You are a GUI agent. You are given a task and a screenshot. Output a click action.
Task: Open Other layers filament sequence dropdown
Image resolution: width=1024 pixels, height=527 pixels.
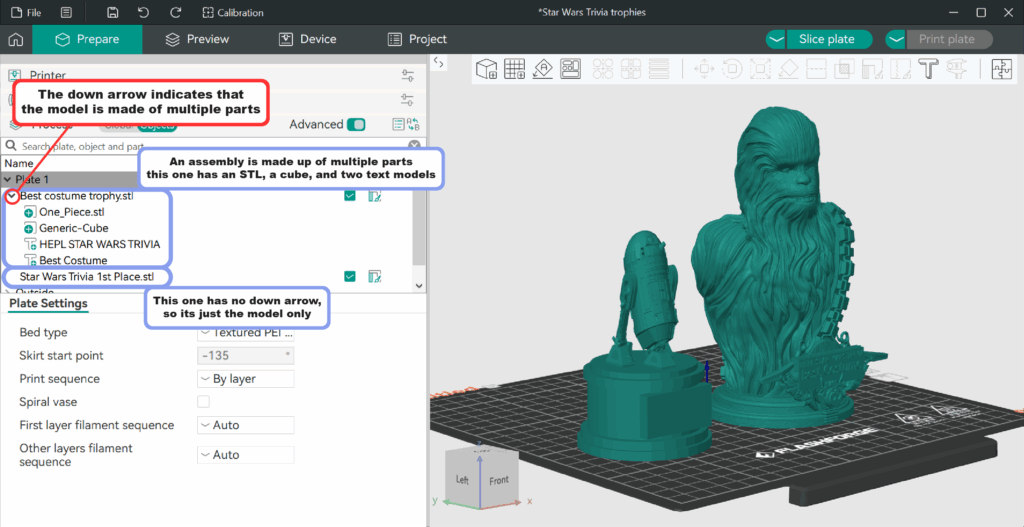point(246,455)
